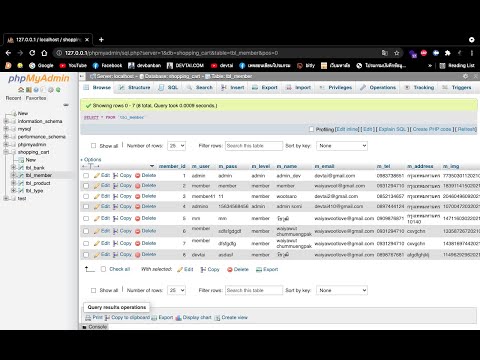Open the lower Sort by key dropdown

(342, 290)
